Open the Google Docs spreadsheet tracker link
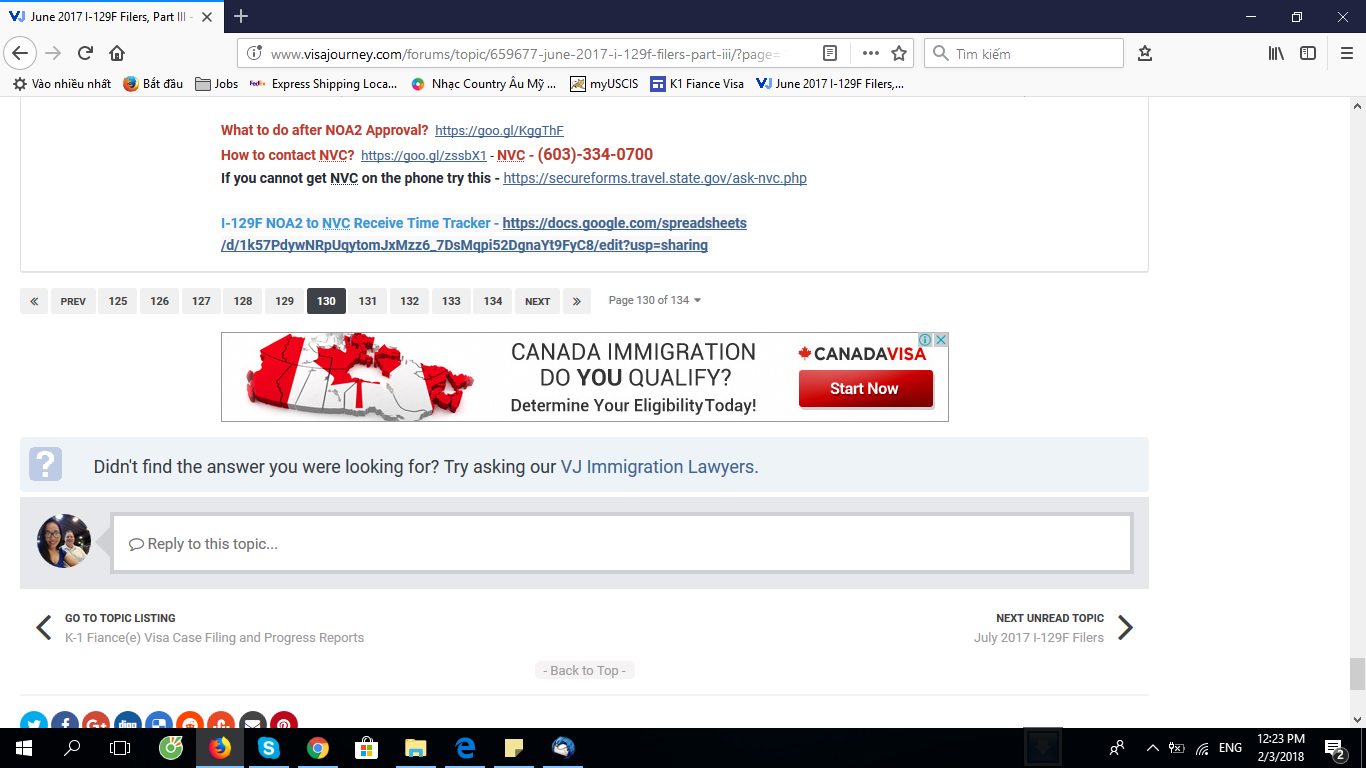The image size is (1366, 768). click(x=484, y=234)
